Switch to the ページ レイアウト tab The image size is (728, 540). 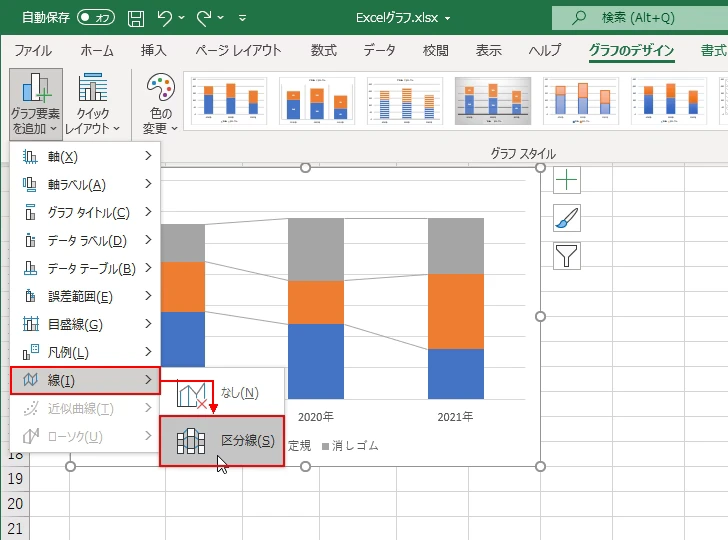tap(238, 50)
